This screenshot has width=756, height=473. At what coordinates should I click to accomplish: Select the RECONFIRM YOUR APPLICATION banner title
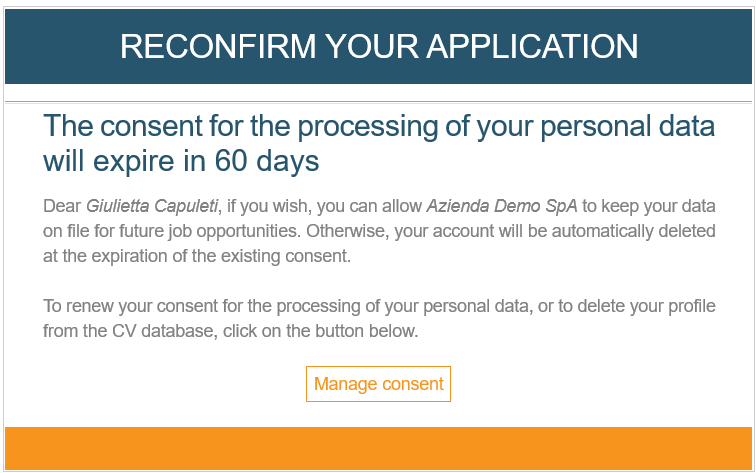tap(378, 46)
